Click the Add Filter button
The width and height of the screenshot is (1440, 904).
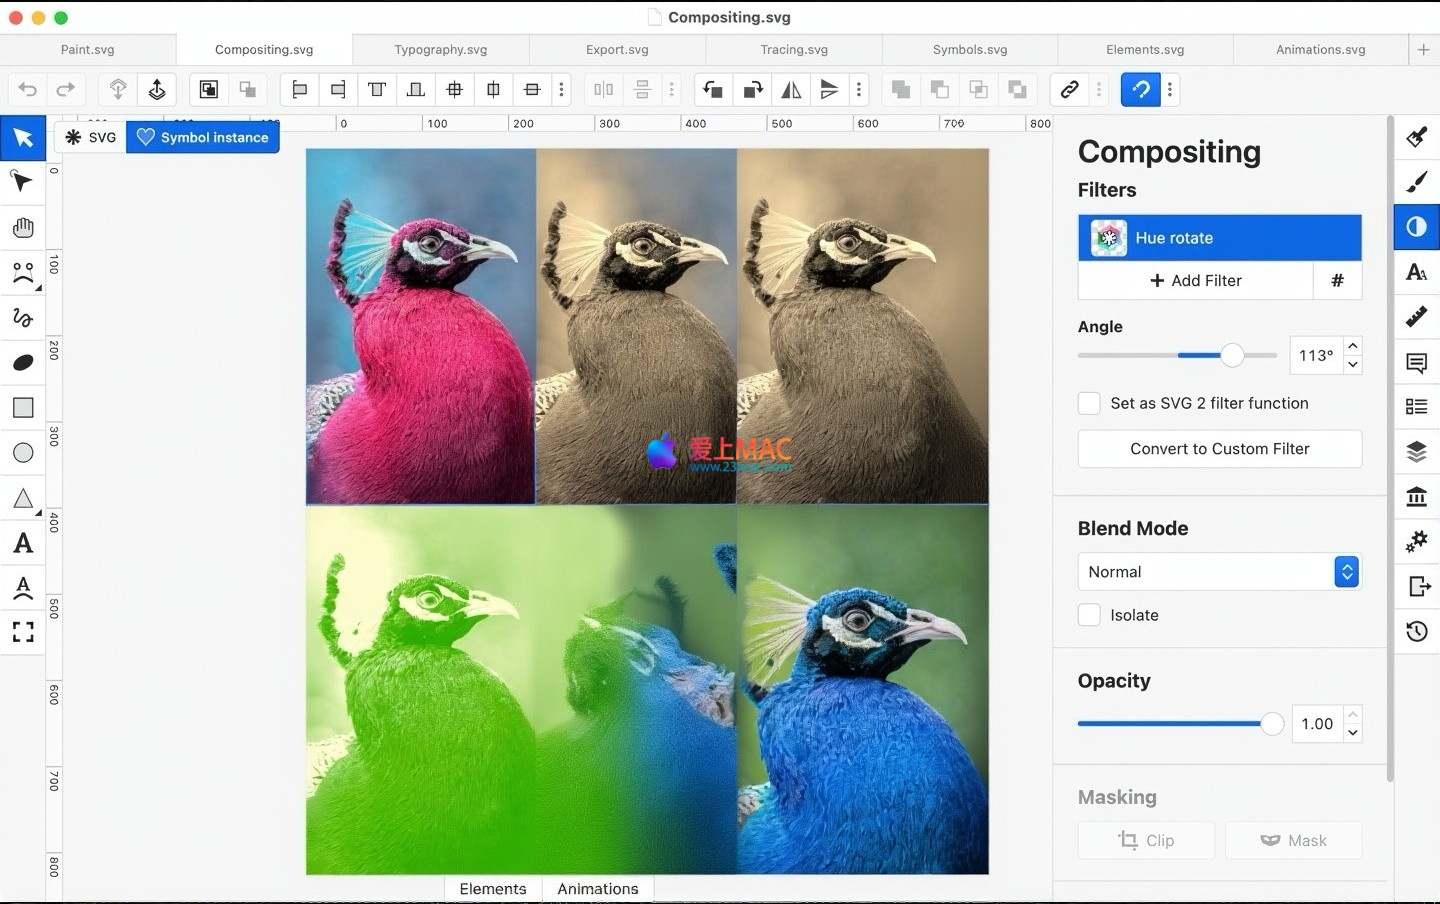pyautogui.click(x=1195, y=281)
